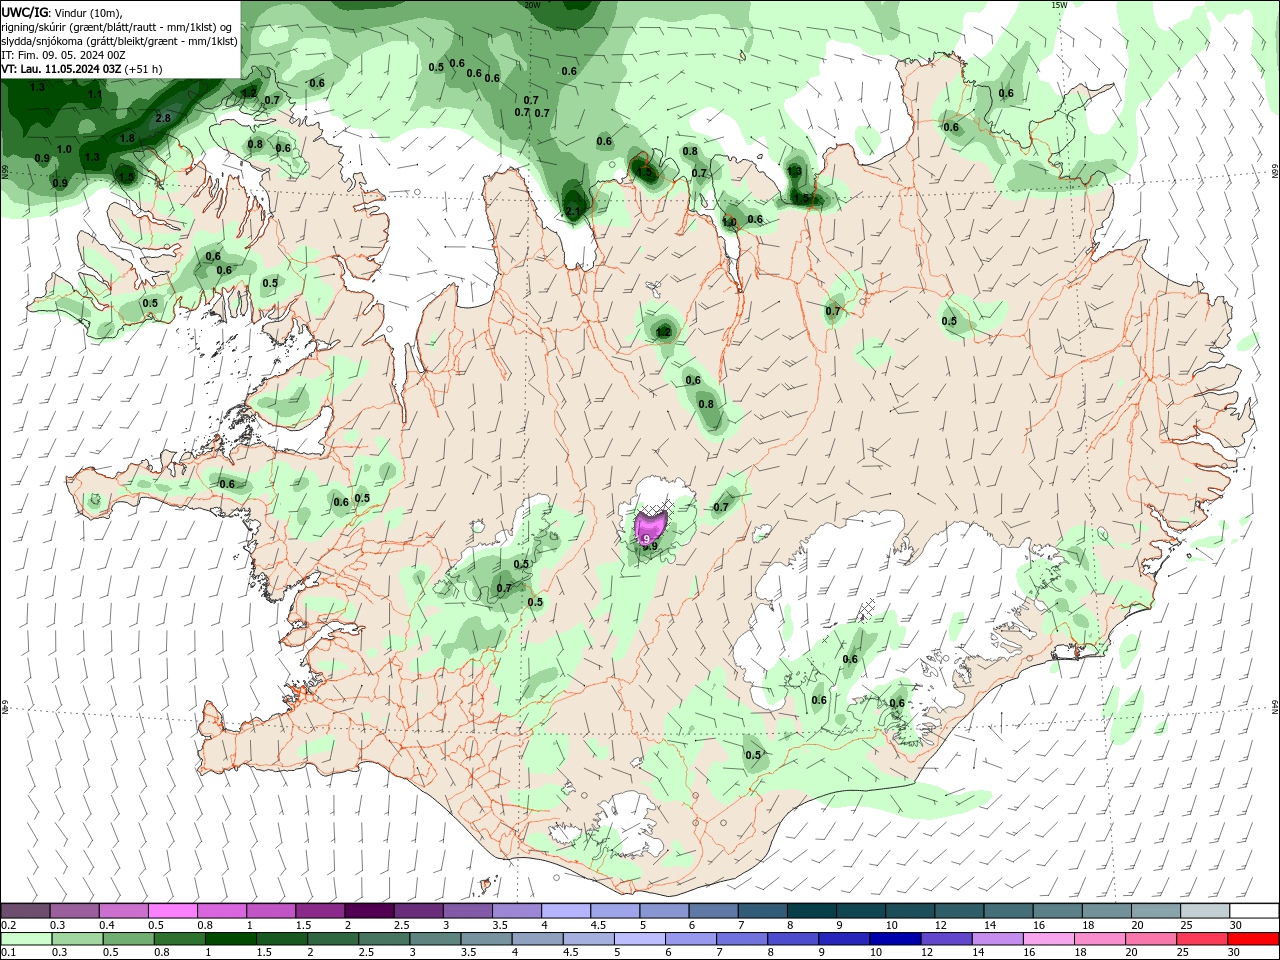The image size is (1280, 960).
Task: Click the 1.8 precipitation value label
Action: click(x=127, y=138)
